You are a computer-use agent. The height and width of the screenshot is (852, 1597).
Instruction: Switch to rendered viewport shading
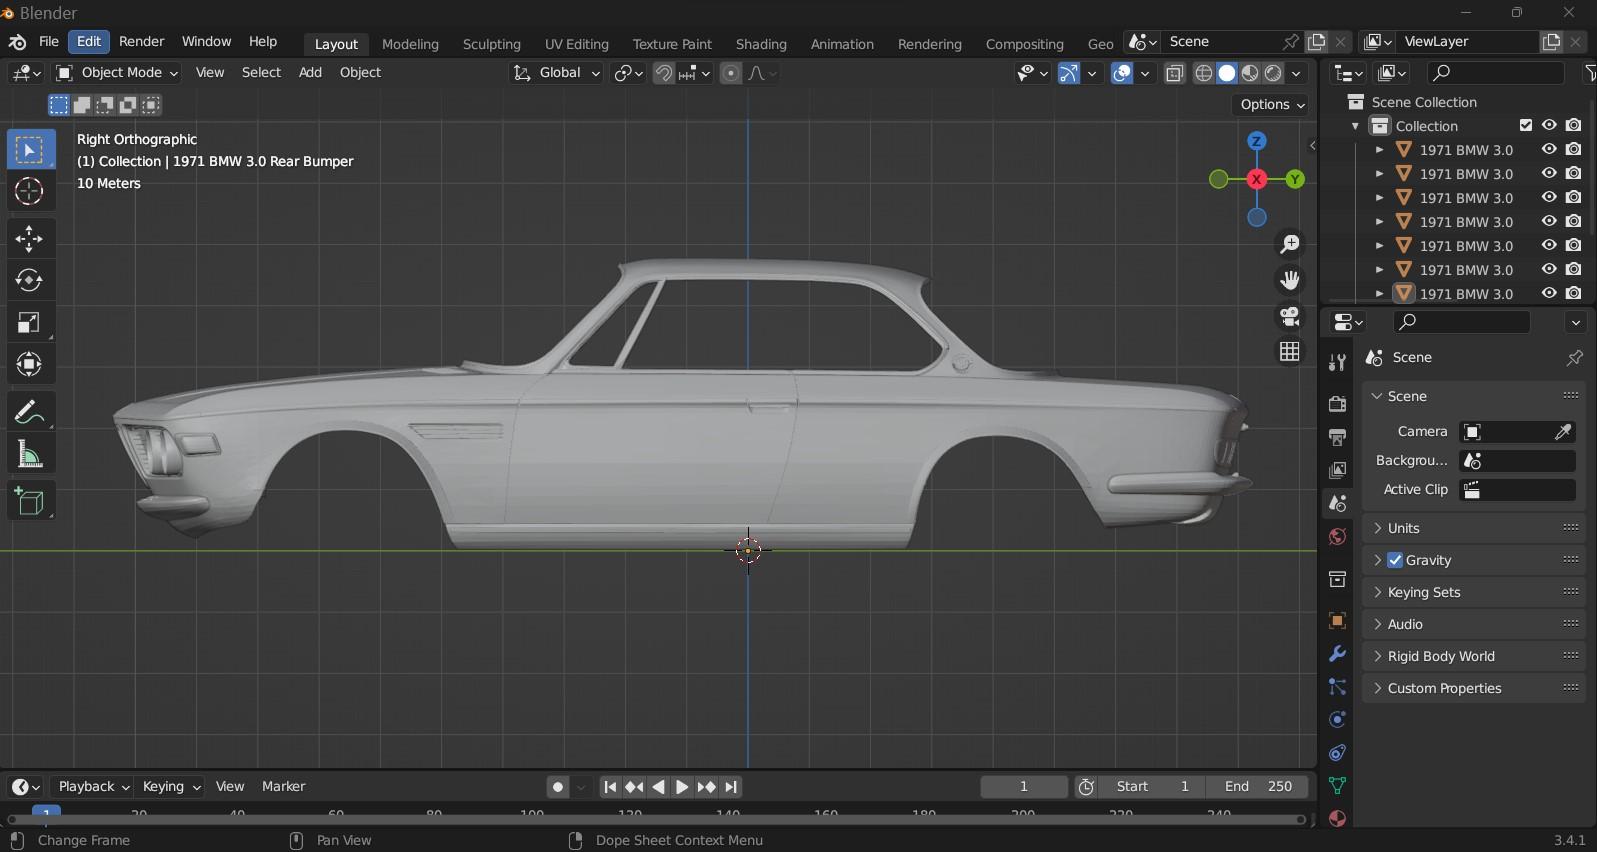coord(1273,73)
